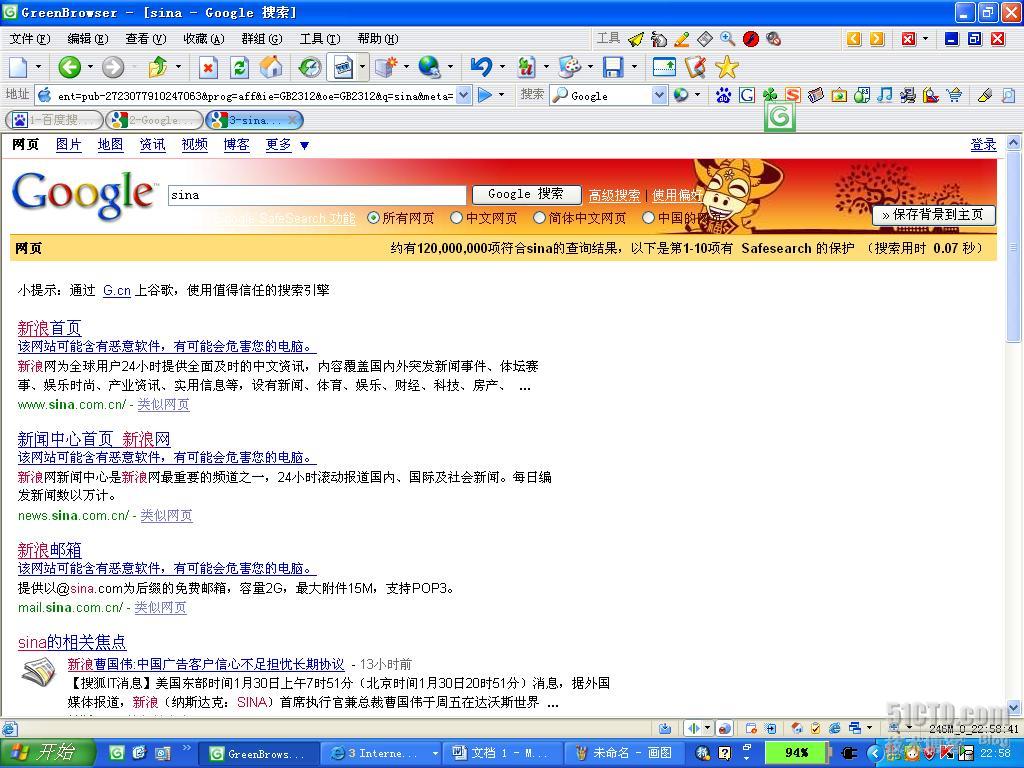Click the Google search input field
The height and width of the screenshot is (768, 1024).
pos(317,195)
